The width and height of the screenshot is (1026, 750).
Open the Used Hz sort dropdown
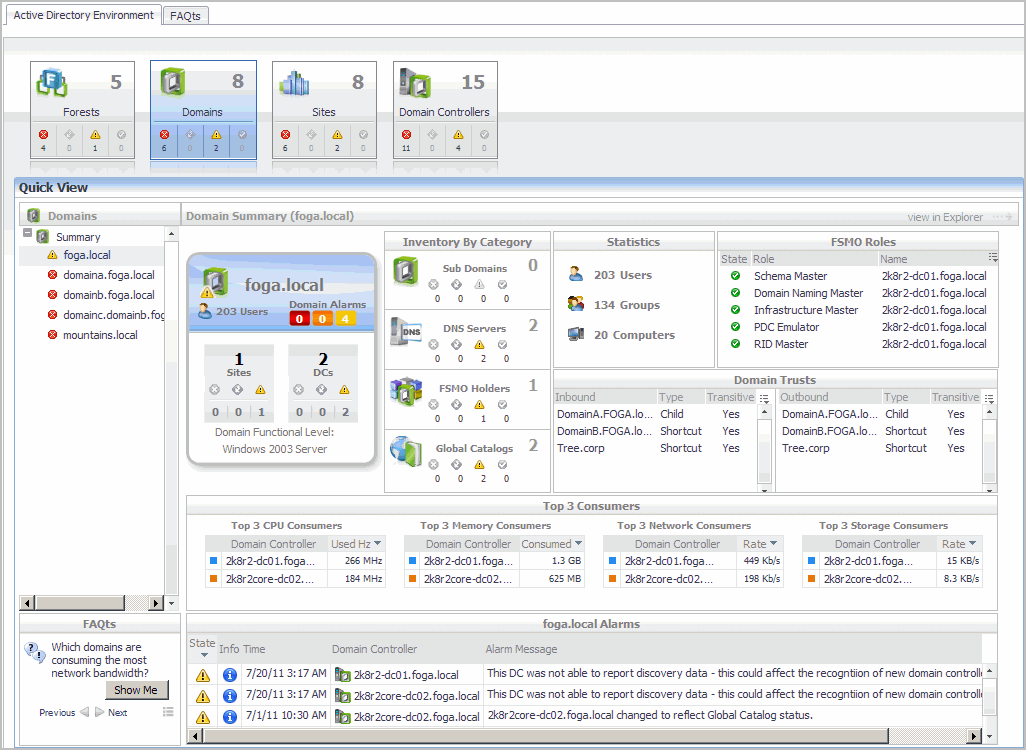[x=378, y=543]
